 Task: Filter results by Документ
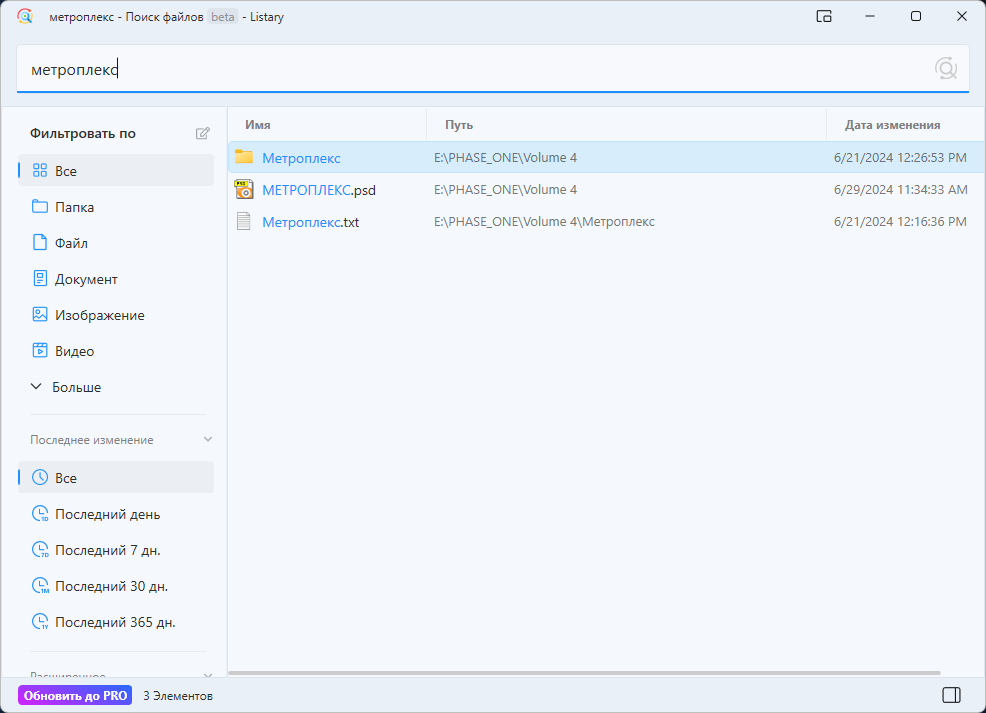click(x=116, y=279)
